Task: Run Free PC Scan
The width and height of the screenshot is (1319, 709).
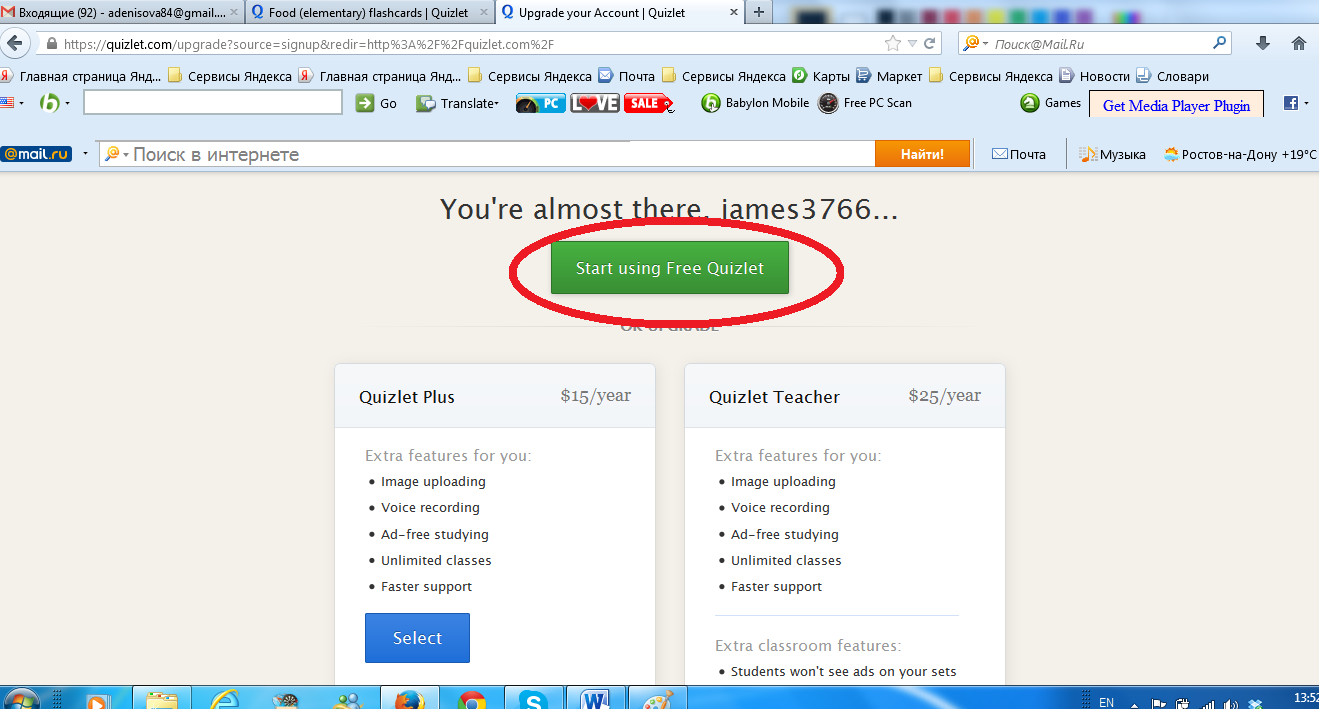Action: tap(865, 103)
